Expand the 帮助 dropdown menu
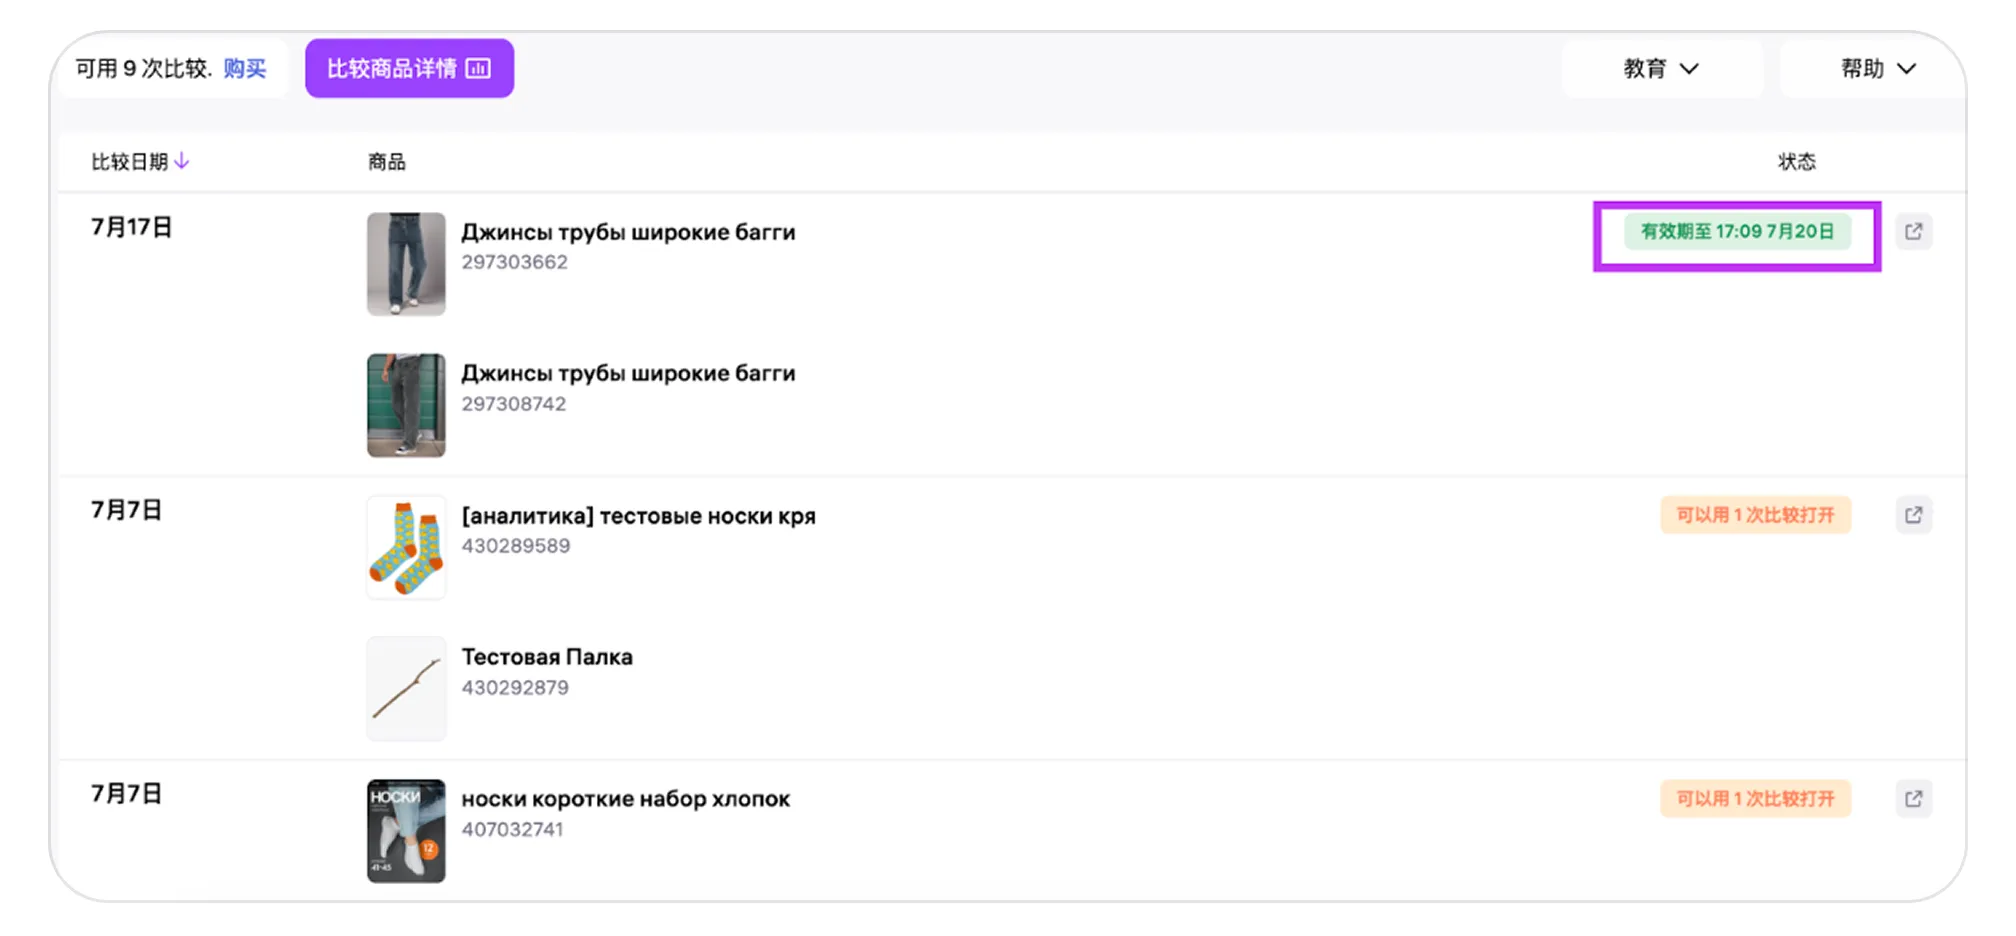Screen dimensions: 2016x936 (x=1878, y=68)
